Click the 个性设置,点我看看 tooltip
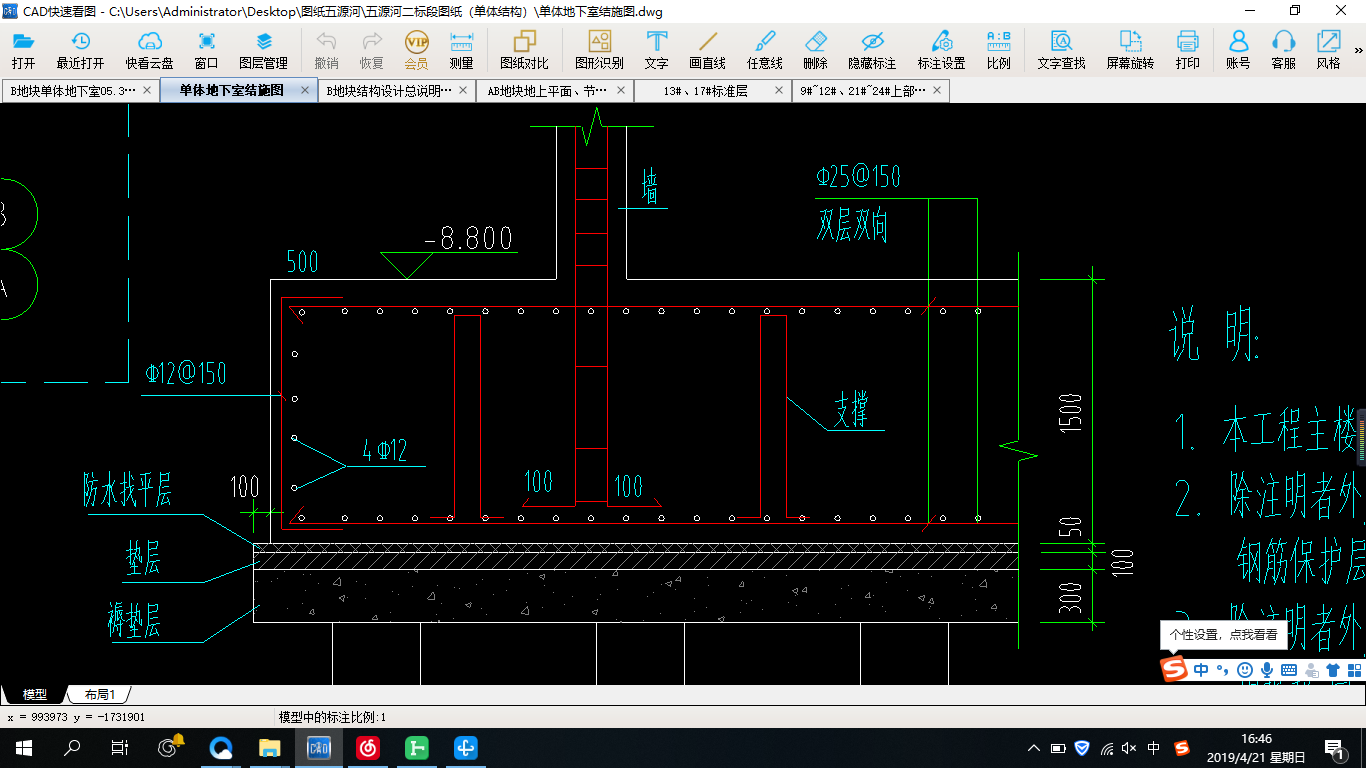 tap(1223, 634)
